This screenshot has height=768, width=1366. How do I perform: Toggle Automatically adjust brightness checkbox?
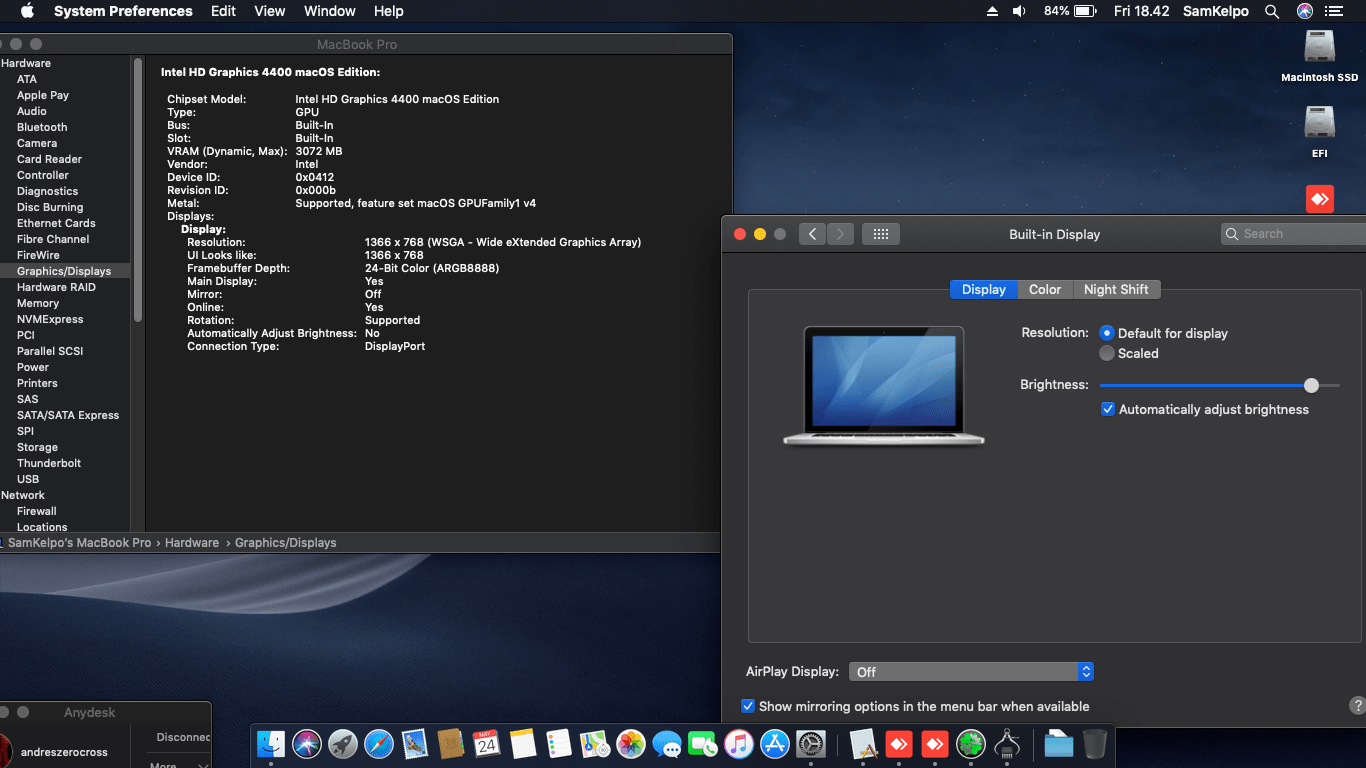pos(1108,409)
